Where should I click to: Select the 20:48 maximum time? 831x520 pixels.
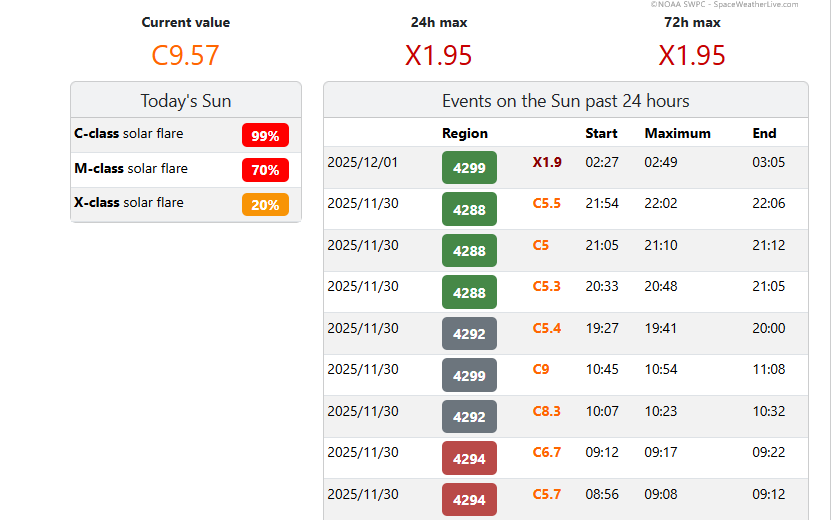(x=661, y=286)
